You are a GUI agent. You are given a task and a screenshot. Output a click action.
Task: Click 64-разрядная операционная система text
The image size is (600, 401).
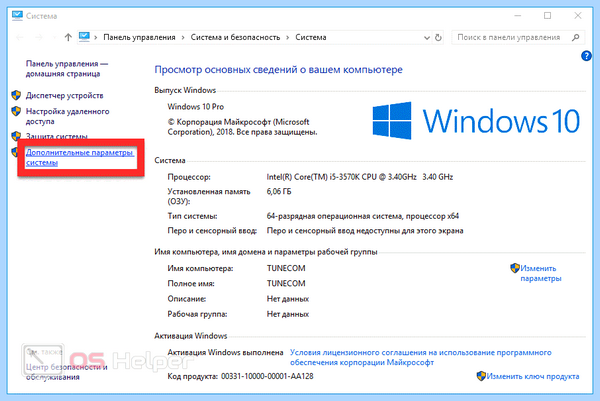pos(362,216)
